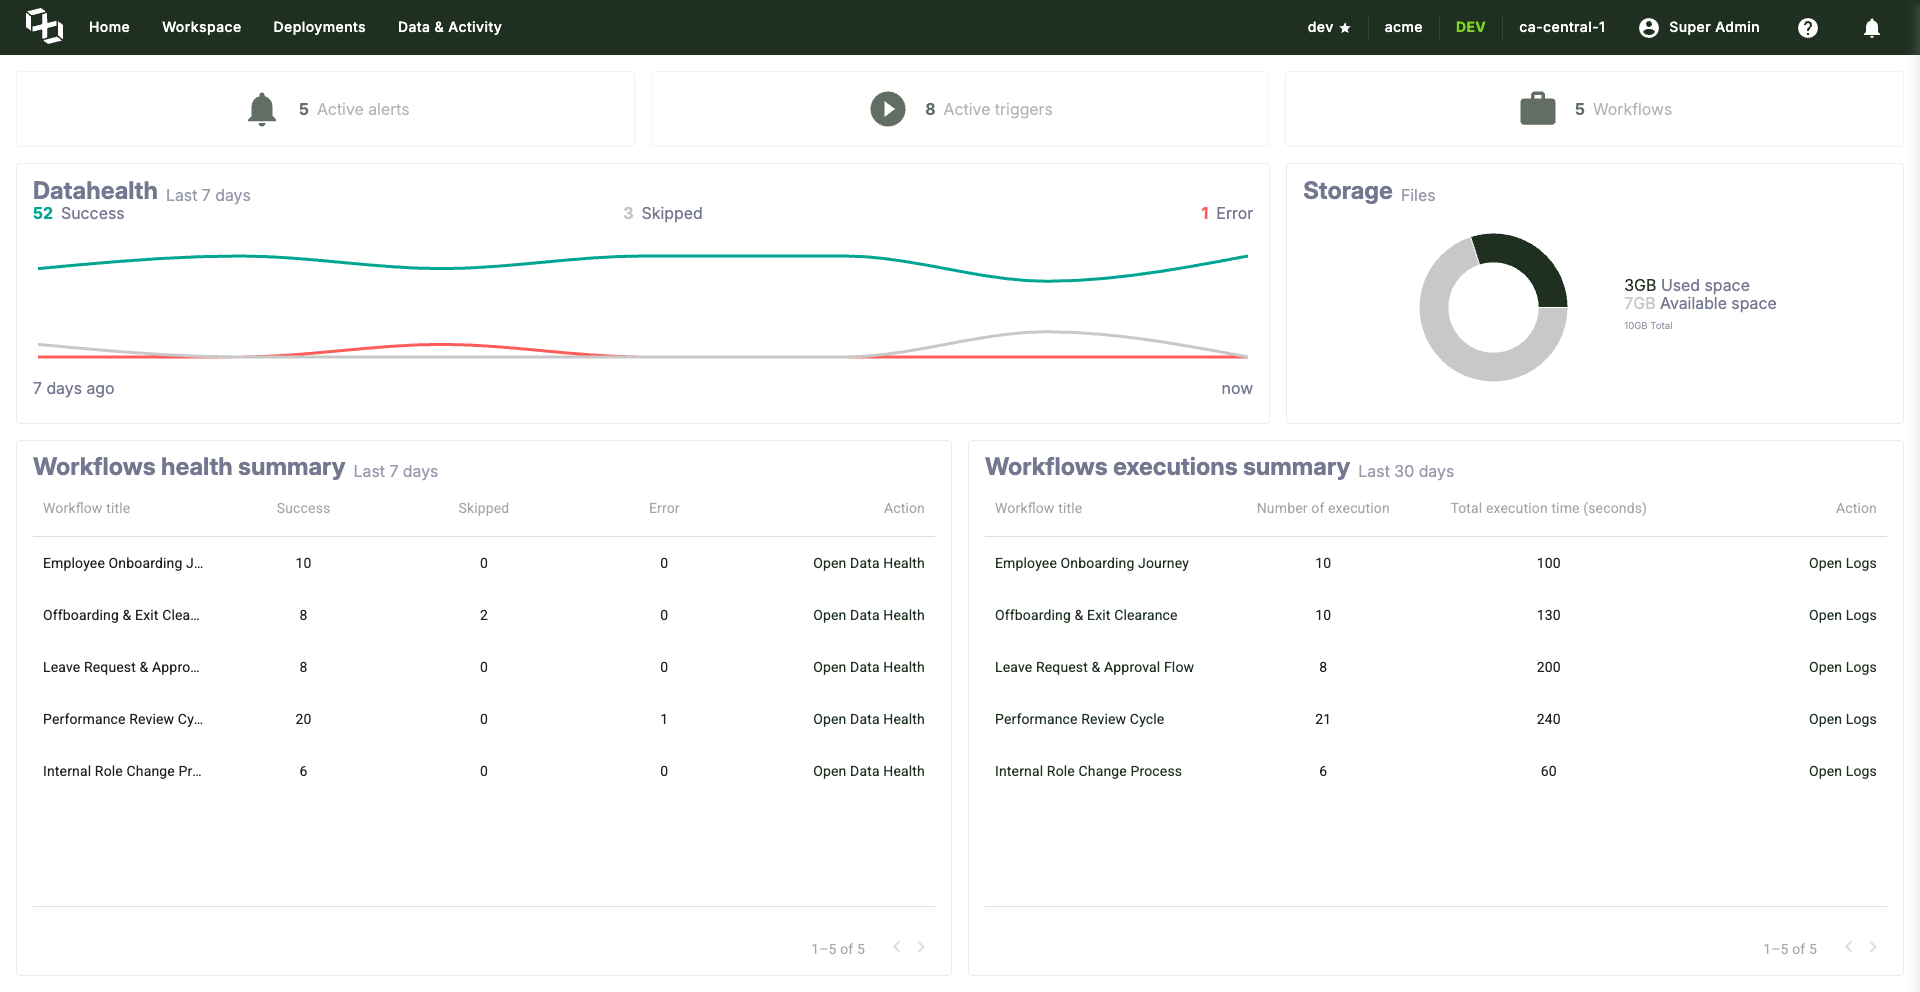Viewport: 1920px width, 992px height.
Task: Click the app logo icon in top-left
Action: (x=44, y=26)
